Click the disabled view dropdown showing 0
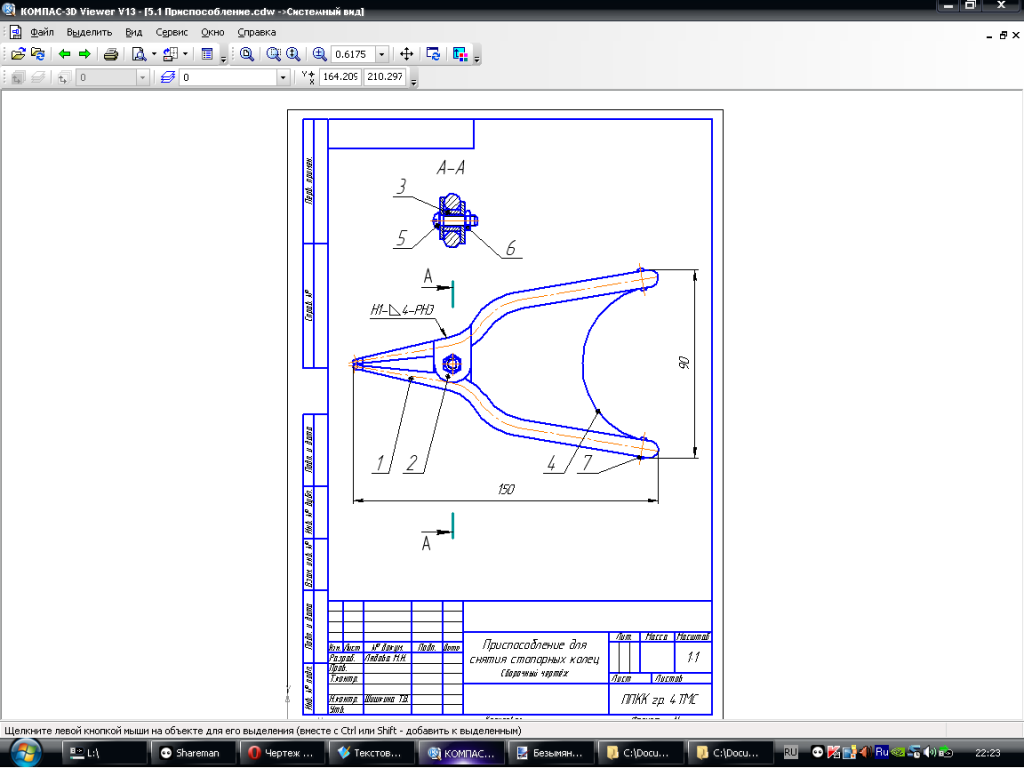This screenshot has width=1024, height=768. click(x=112, y=78)
